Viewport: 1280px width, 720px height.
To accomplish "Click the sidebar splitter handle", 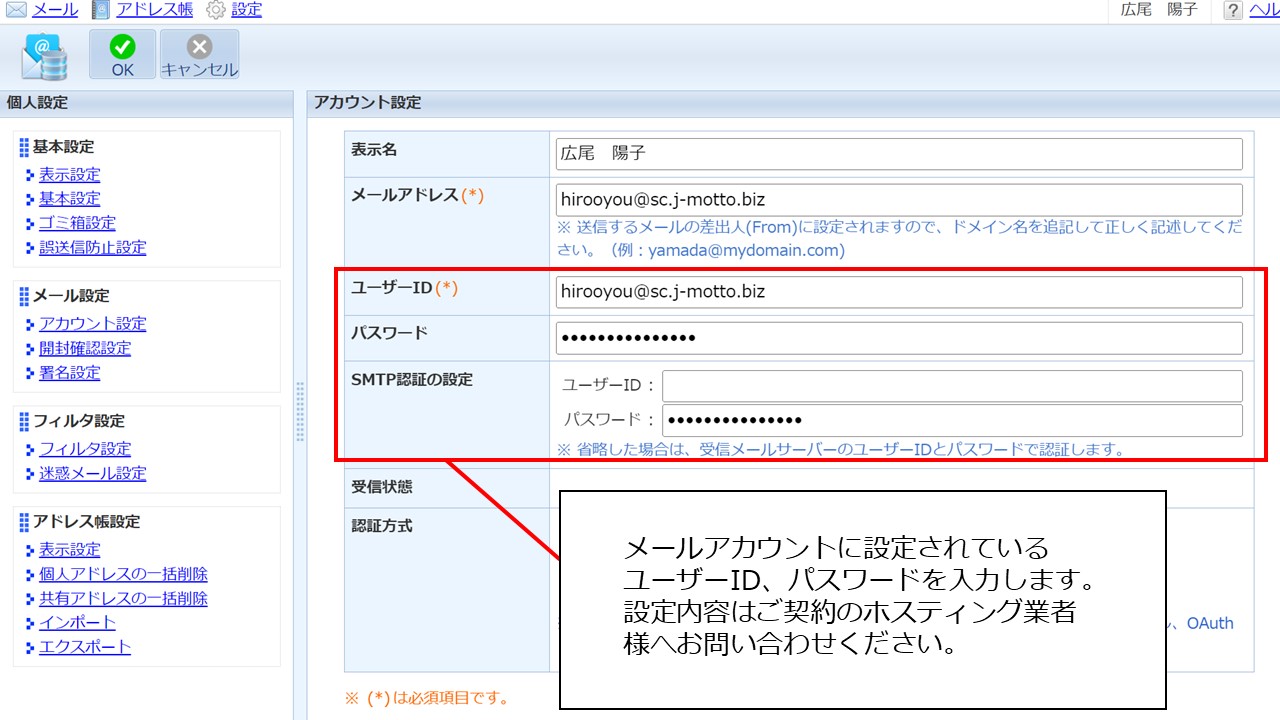I will click(x=300, y=411).
